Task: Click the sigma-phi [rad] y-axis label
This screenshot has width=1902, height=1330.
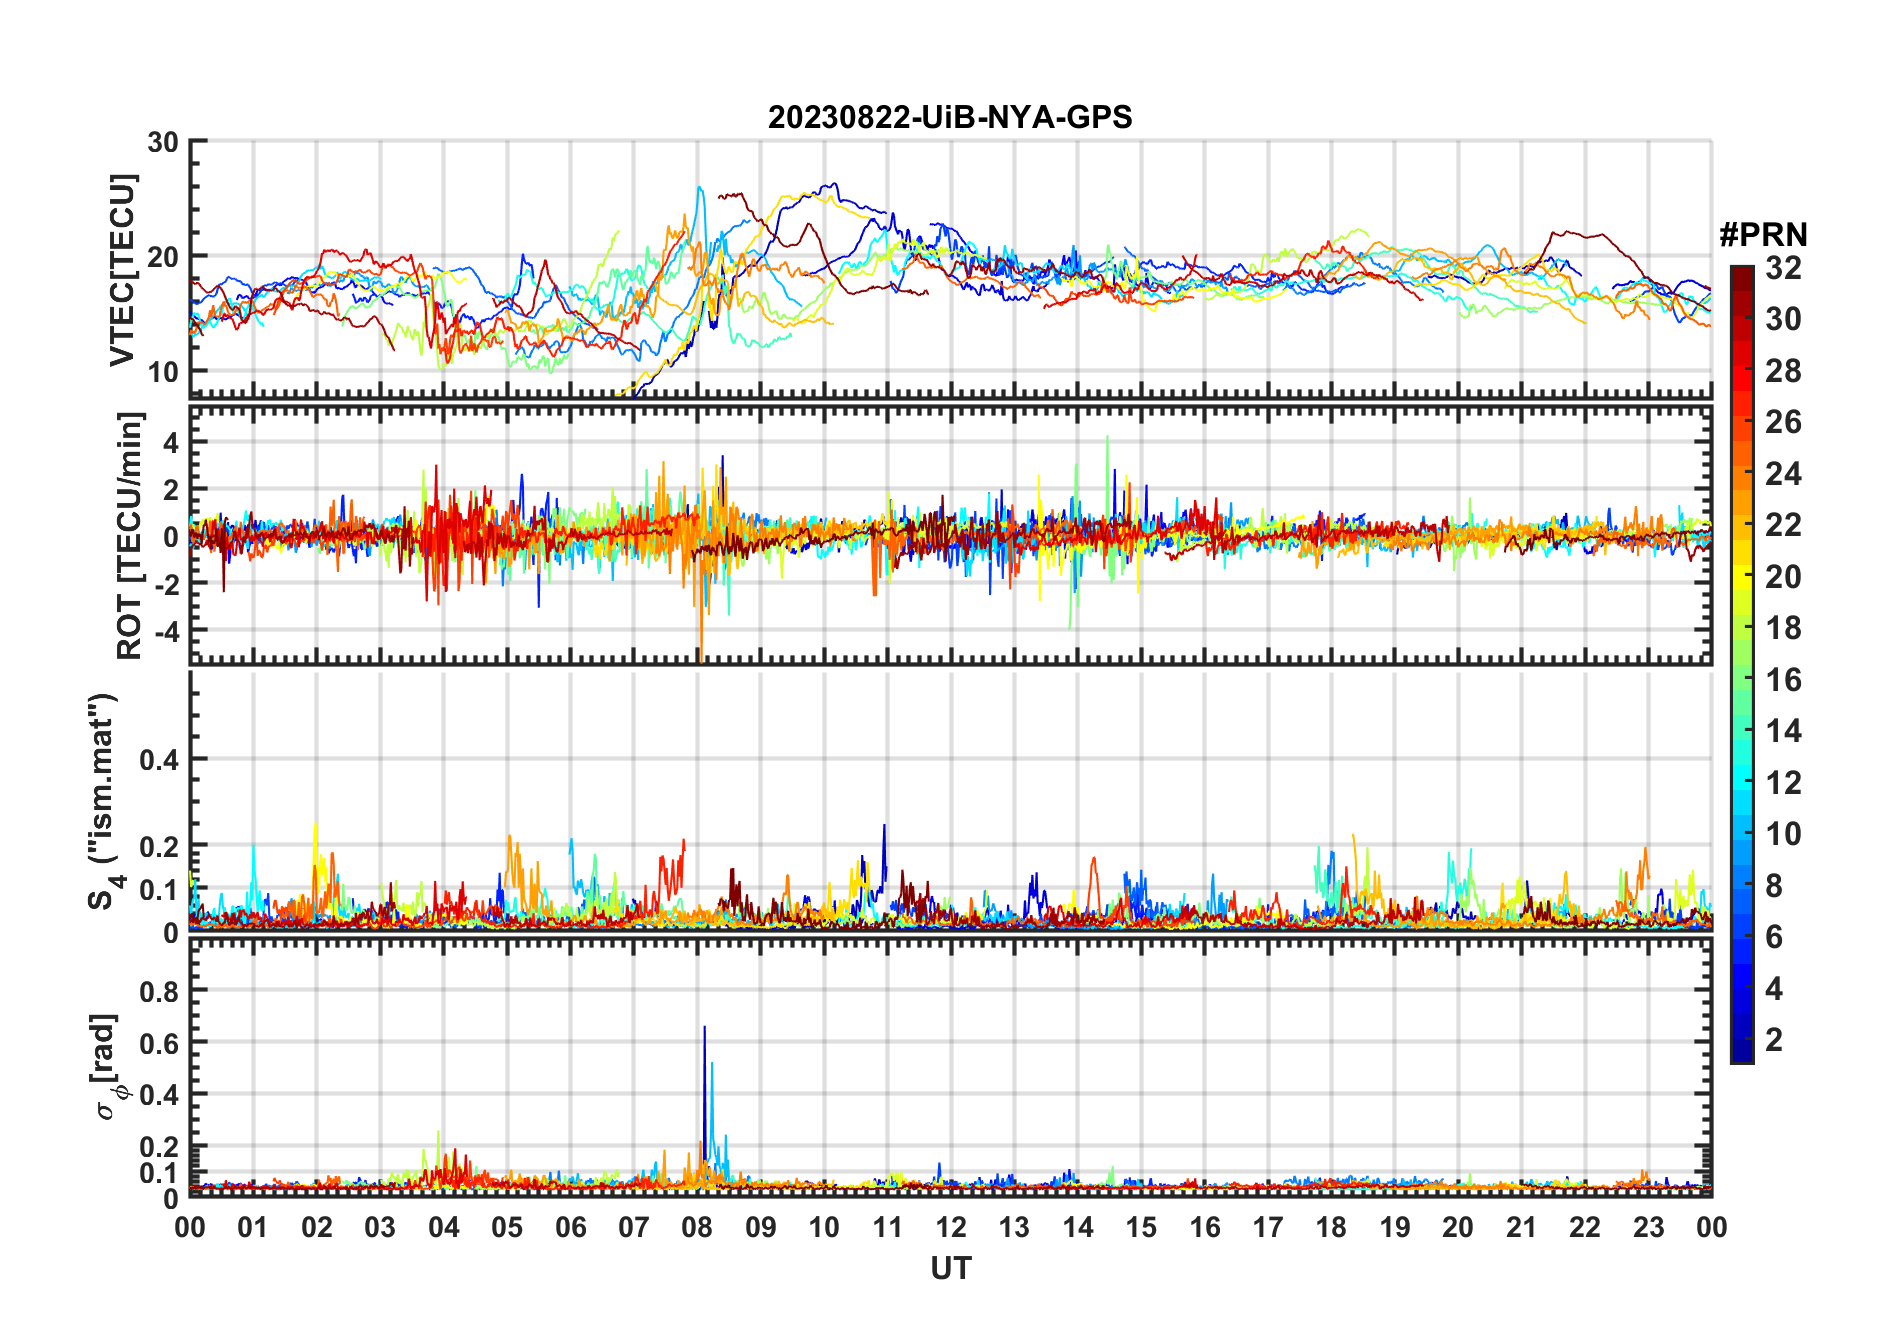Action: point(106,1067)
